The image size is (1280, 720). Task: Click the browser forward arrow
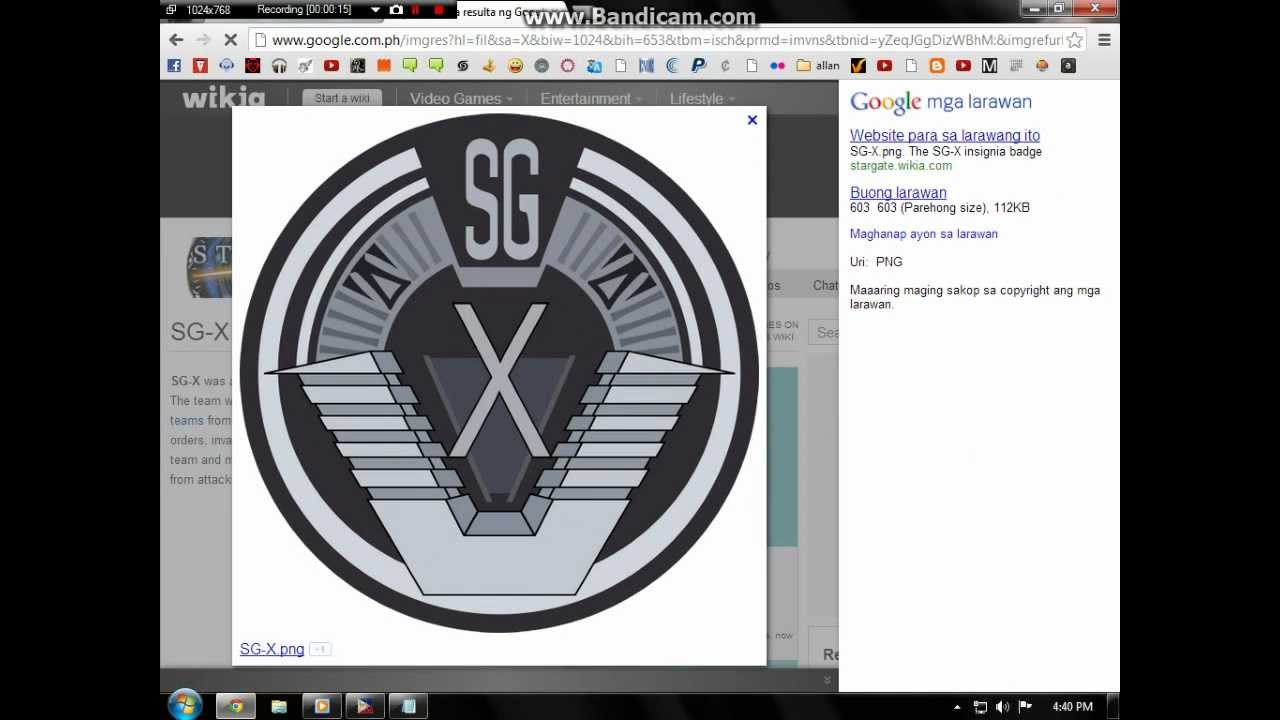[x=203, y=40]
